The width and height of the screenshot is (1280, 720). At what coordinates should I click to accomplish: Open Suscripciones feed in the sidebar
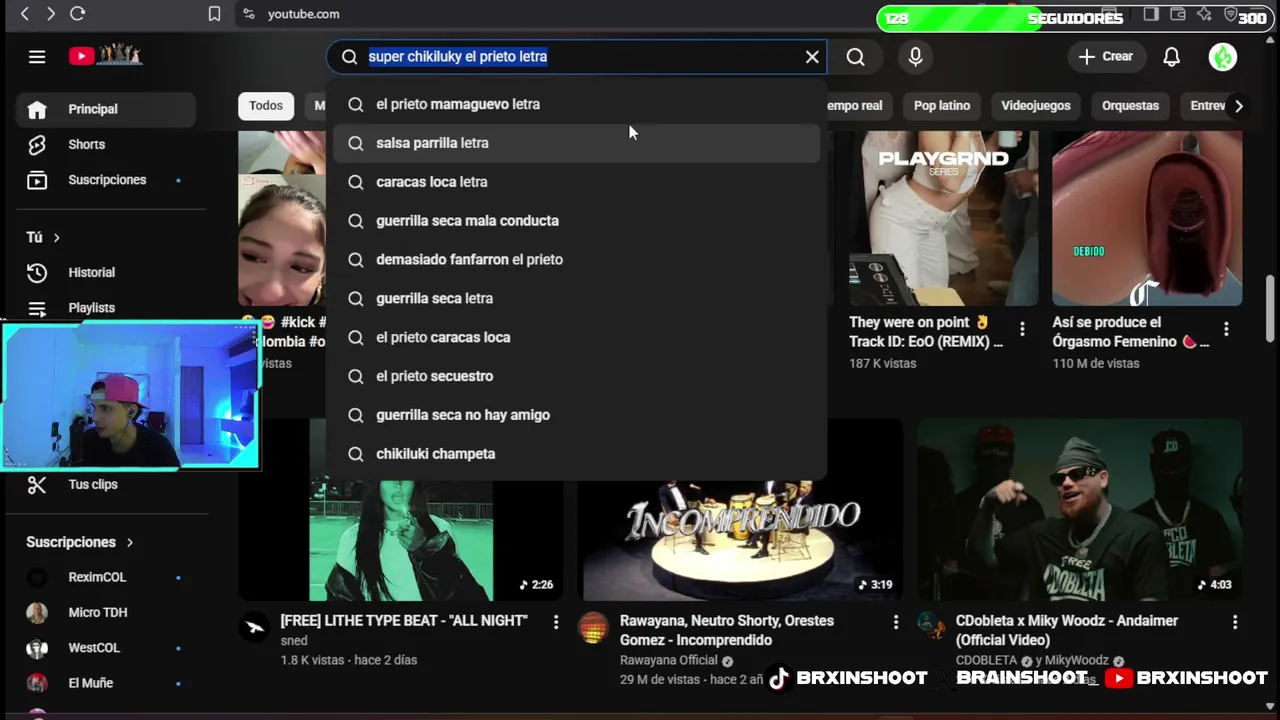click(106, 180)
